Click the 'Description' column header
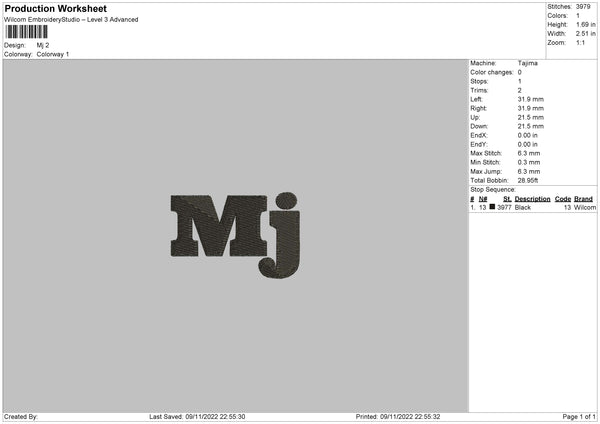Screen dimensions: 600x424 [x=532, y=199]
